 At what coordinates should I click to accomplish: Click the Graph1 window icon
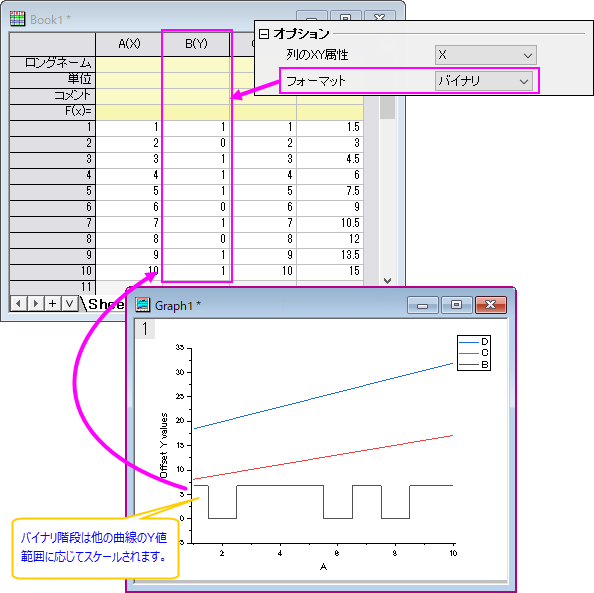[x=143, y=305]
